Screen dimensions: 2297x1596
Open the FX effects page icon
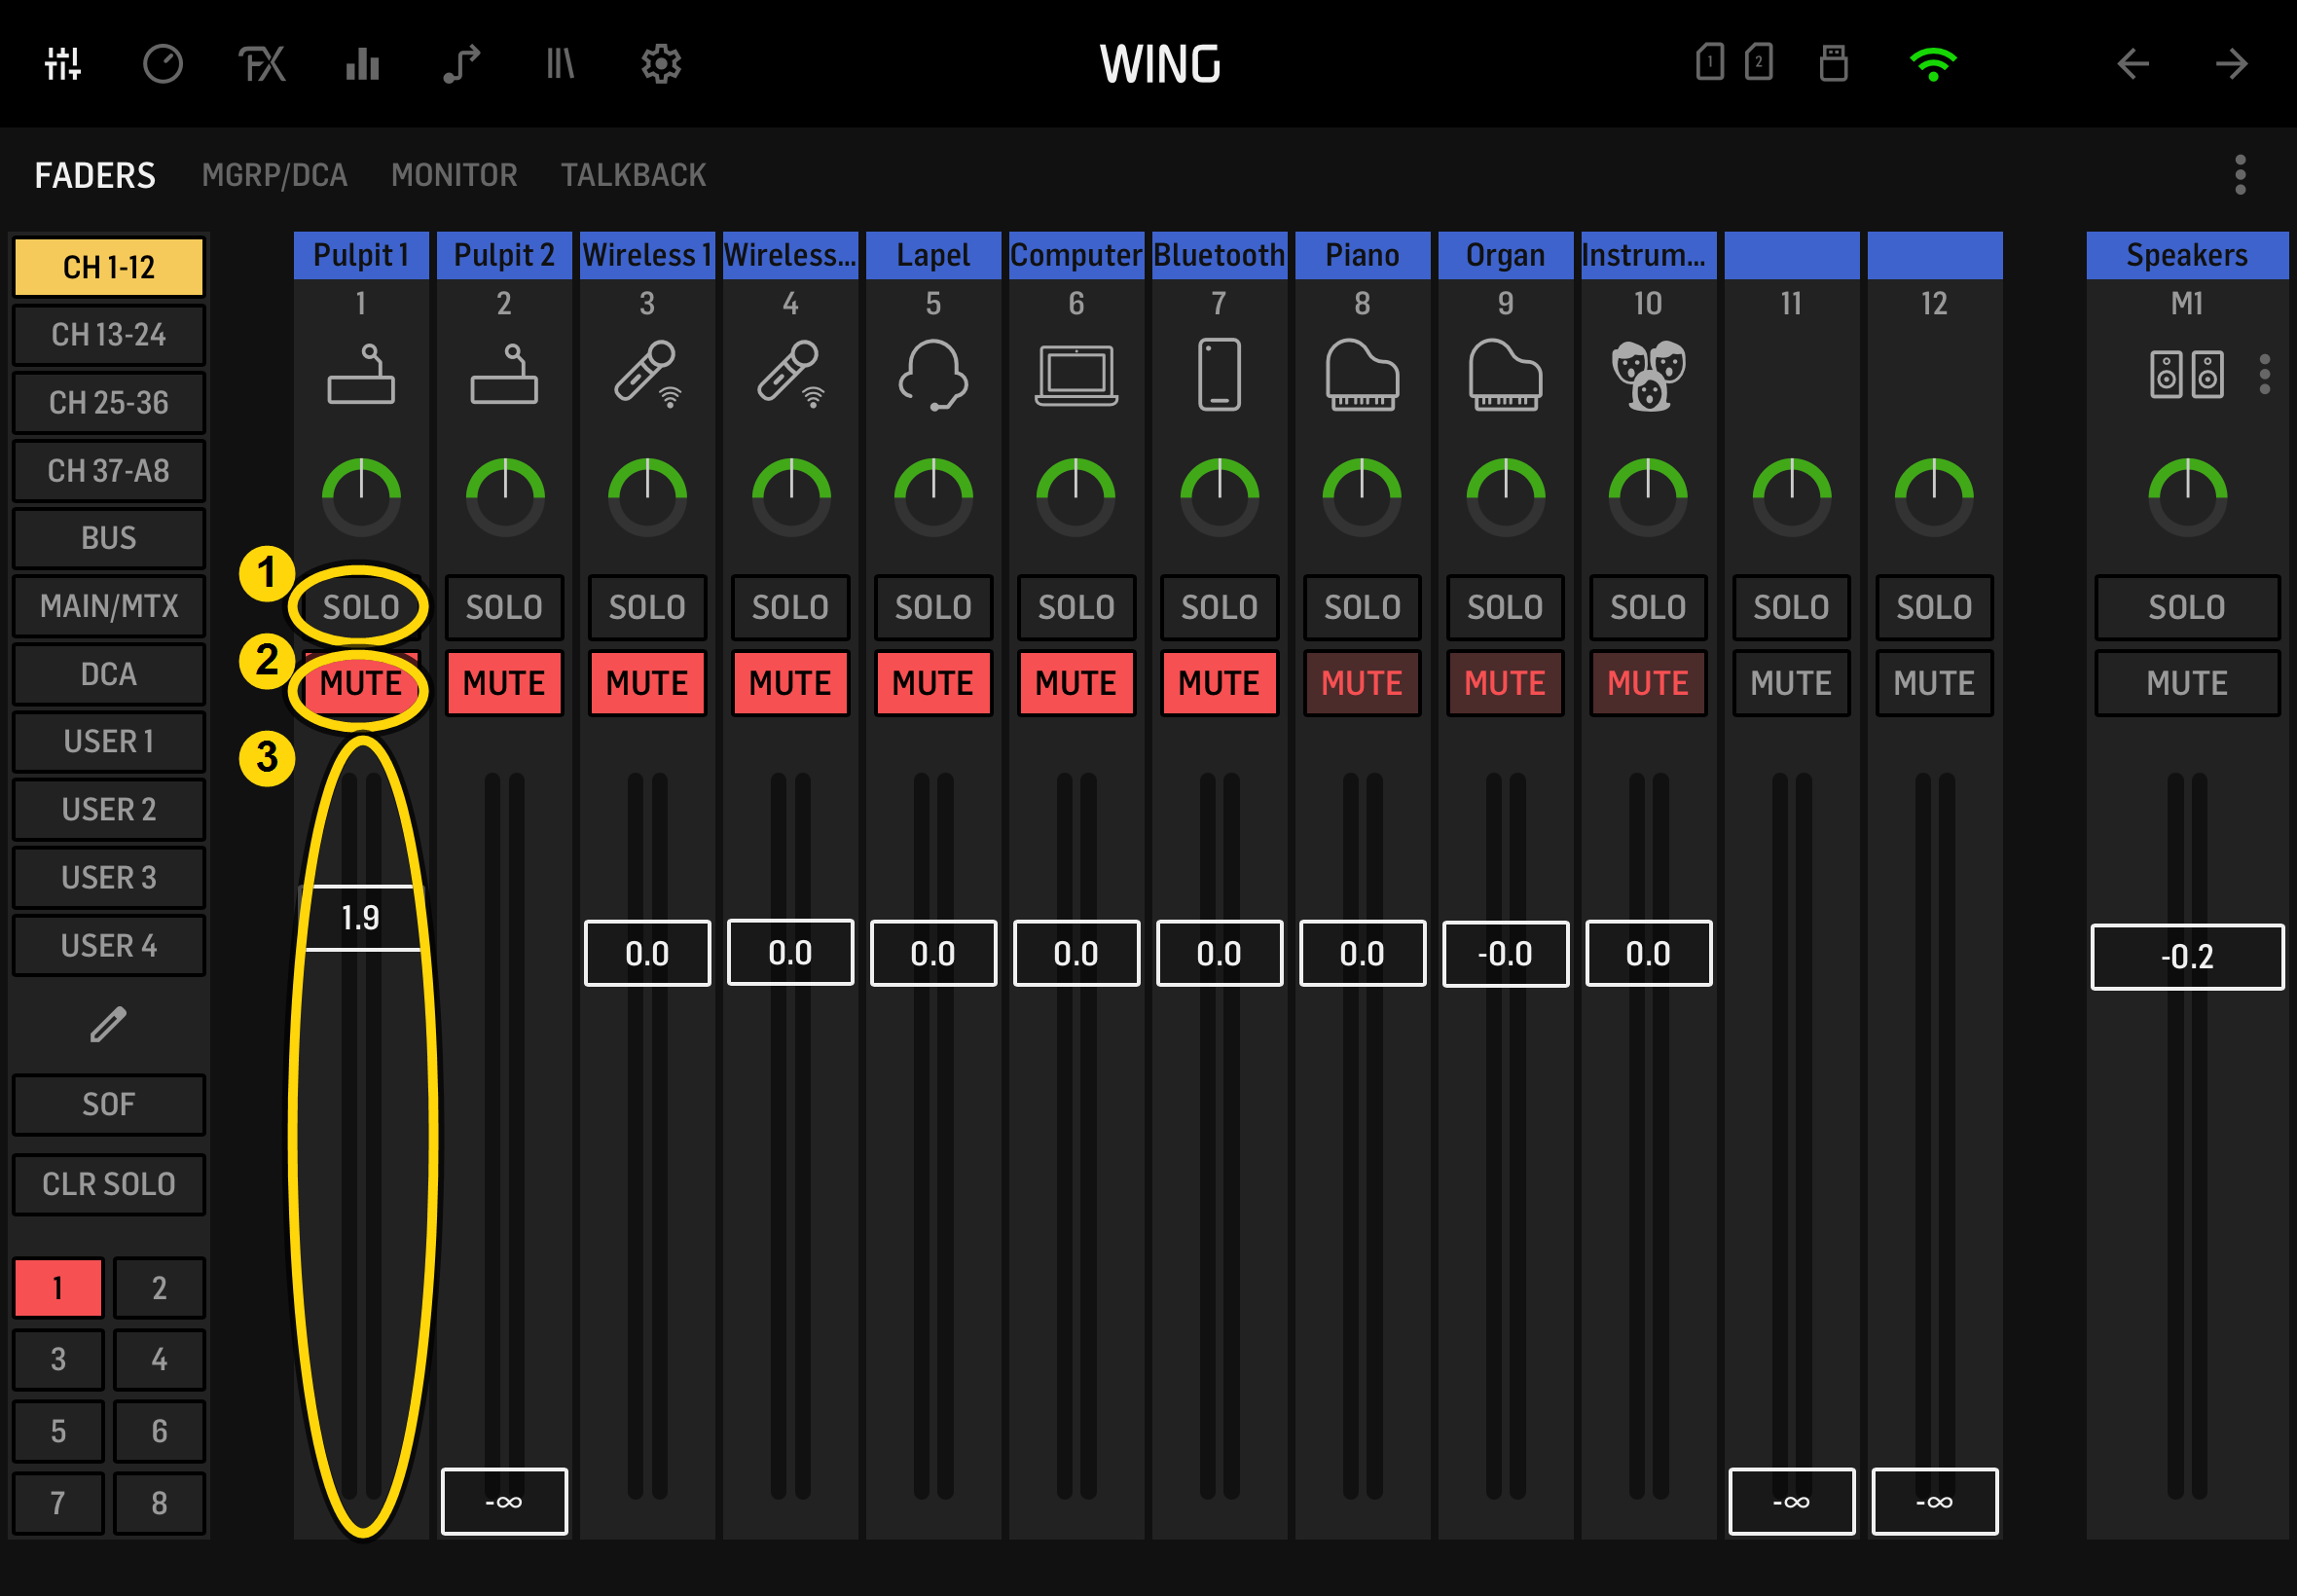(x=262, y=64)
